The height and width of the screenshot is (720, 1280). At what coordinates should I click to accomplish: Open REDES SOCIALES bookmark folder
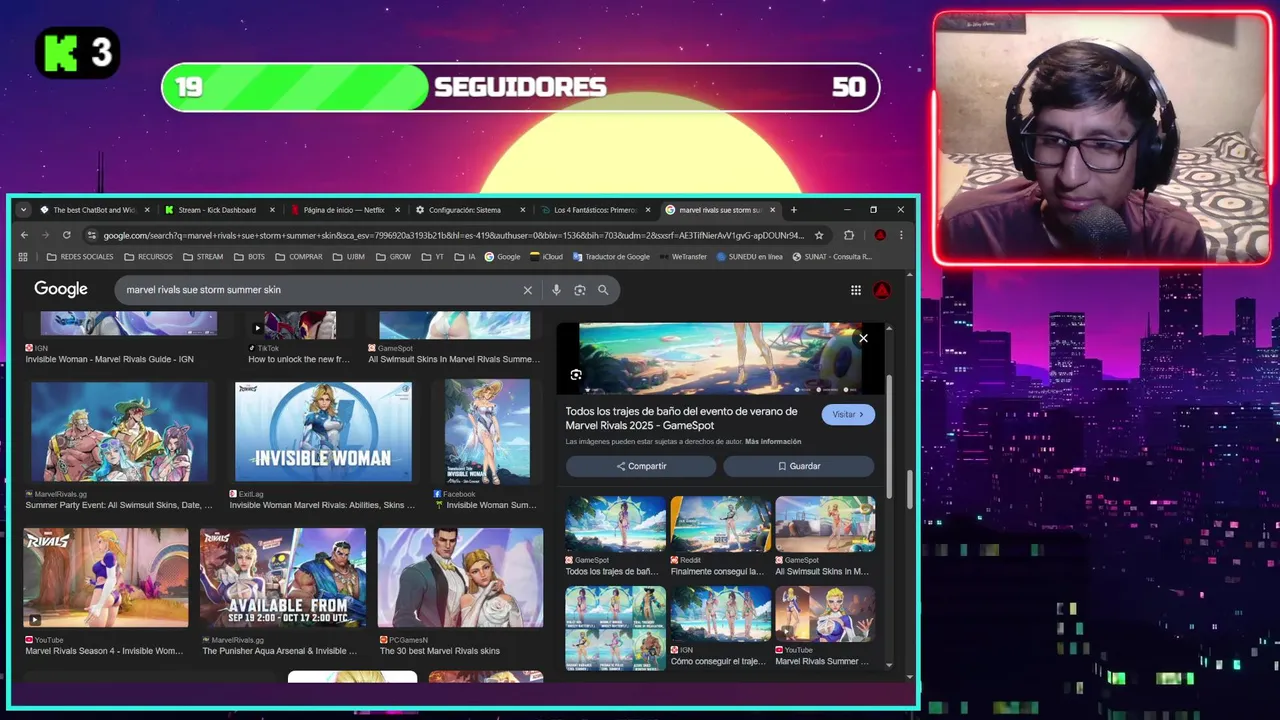(x=80, y=257)
